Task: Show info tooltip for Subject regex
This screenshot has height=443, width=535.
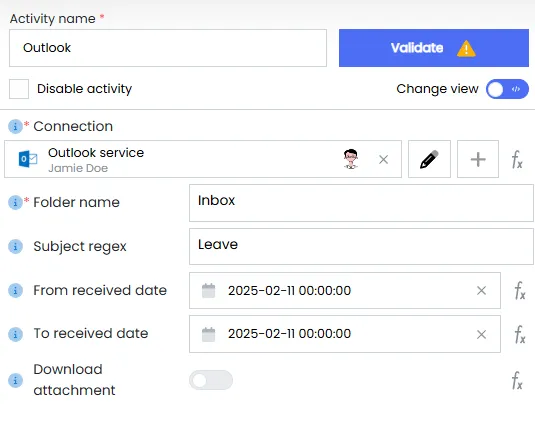Action: 15,246
